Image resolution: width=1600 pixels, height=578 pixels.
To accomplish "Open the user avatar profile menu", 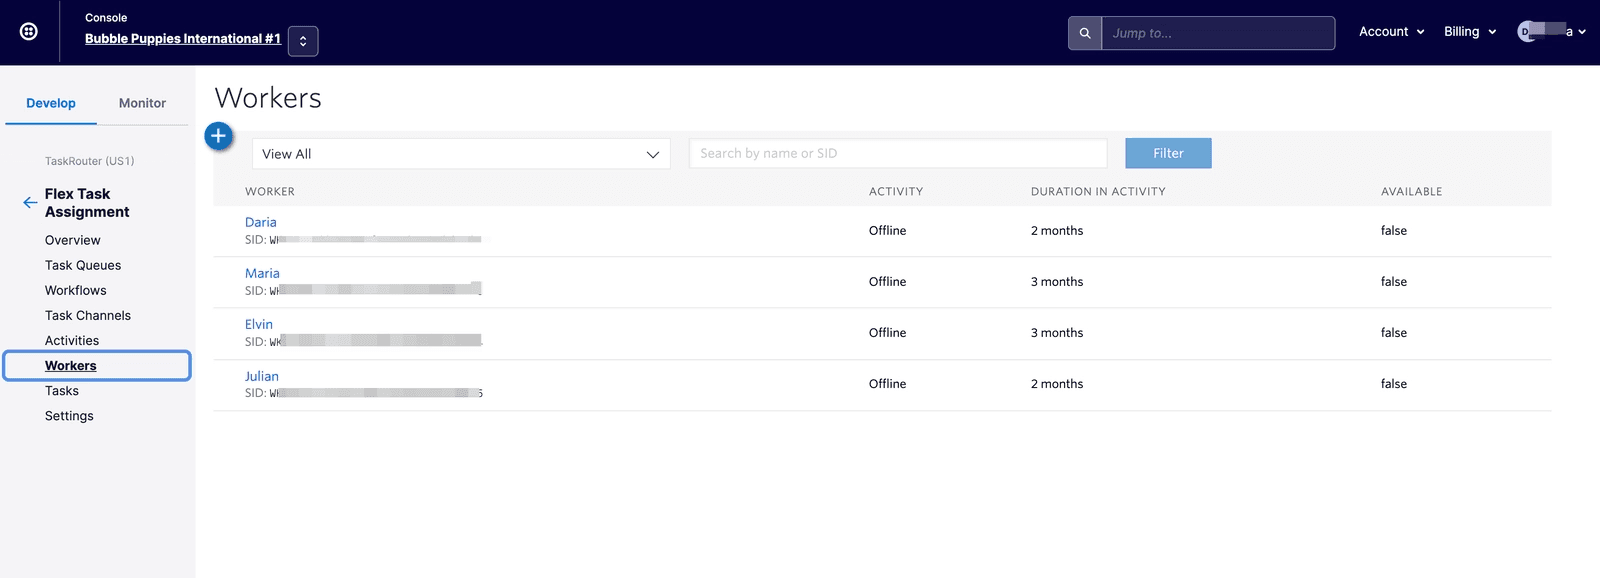I will (x=1551, y=32).
